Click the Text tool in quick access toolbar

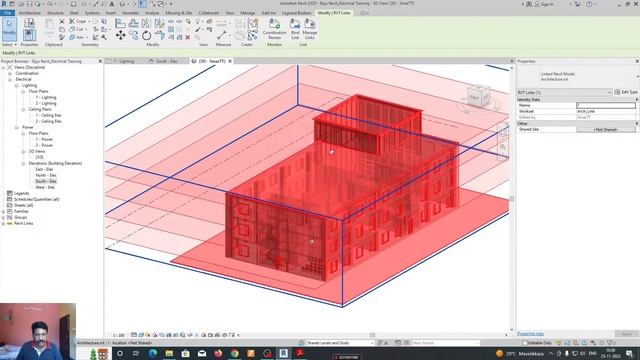[112, 4]
